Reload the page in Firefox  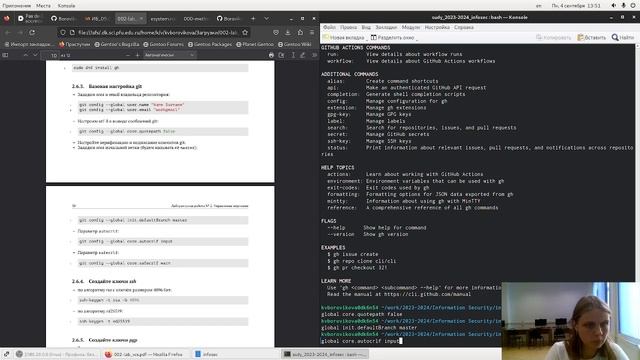[32, 33]
